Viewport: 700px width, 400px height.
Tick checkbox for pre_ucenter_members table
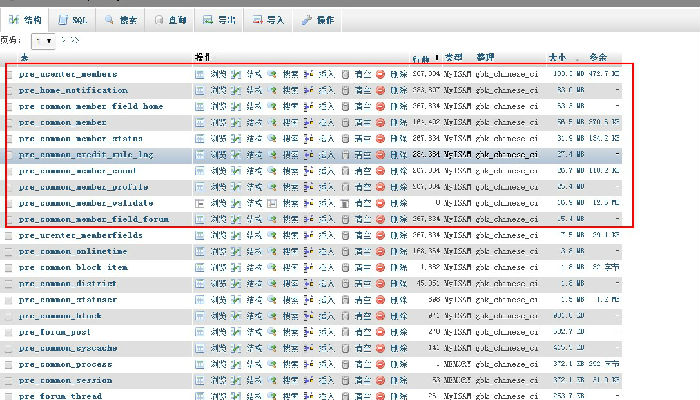10,74
